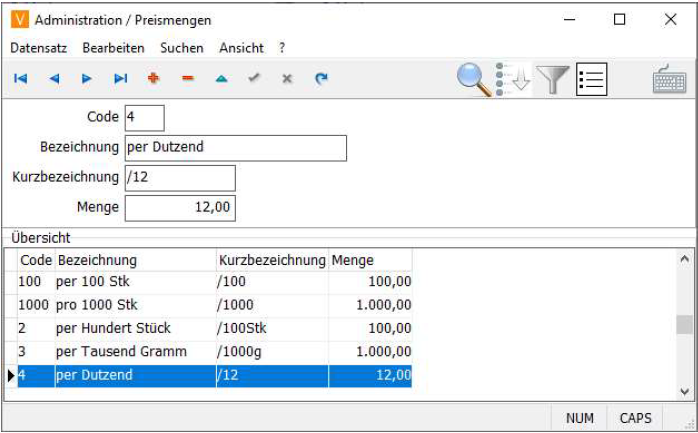The width and height of the screenshot is (698, 433).
Task: Jump to the first record in navigator
Action: [20, 79]
